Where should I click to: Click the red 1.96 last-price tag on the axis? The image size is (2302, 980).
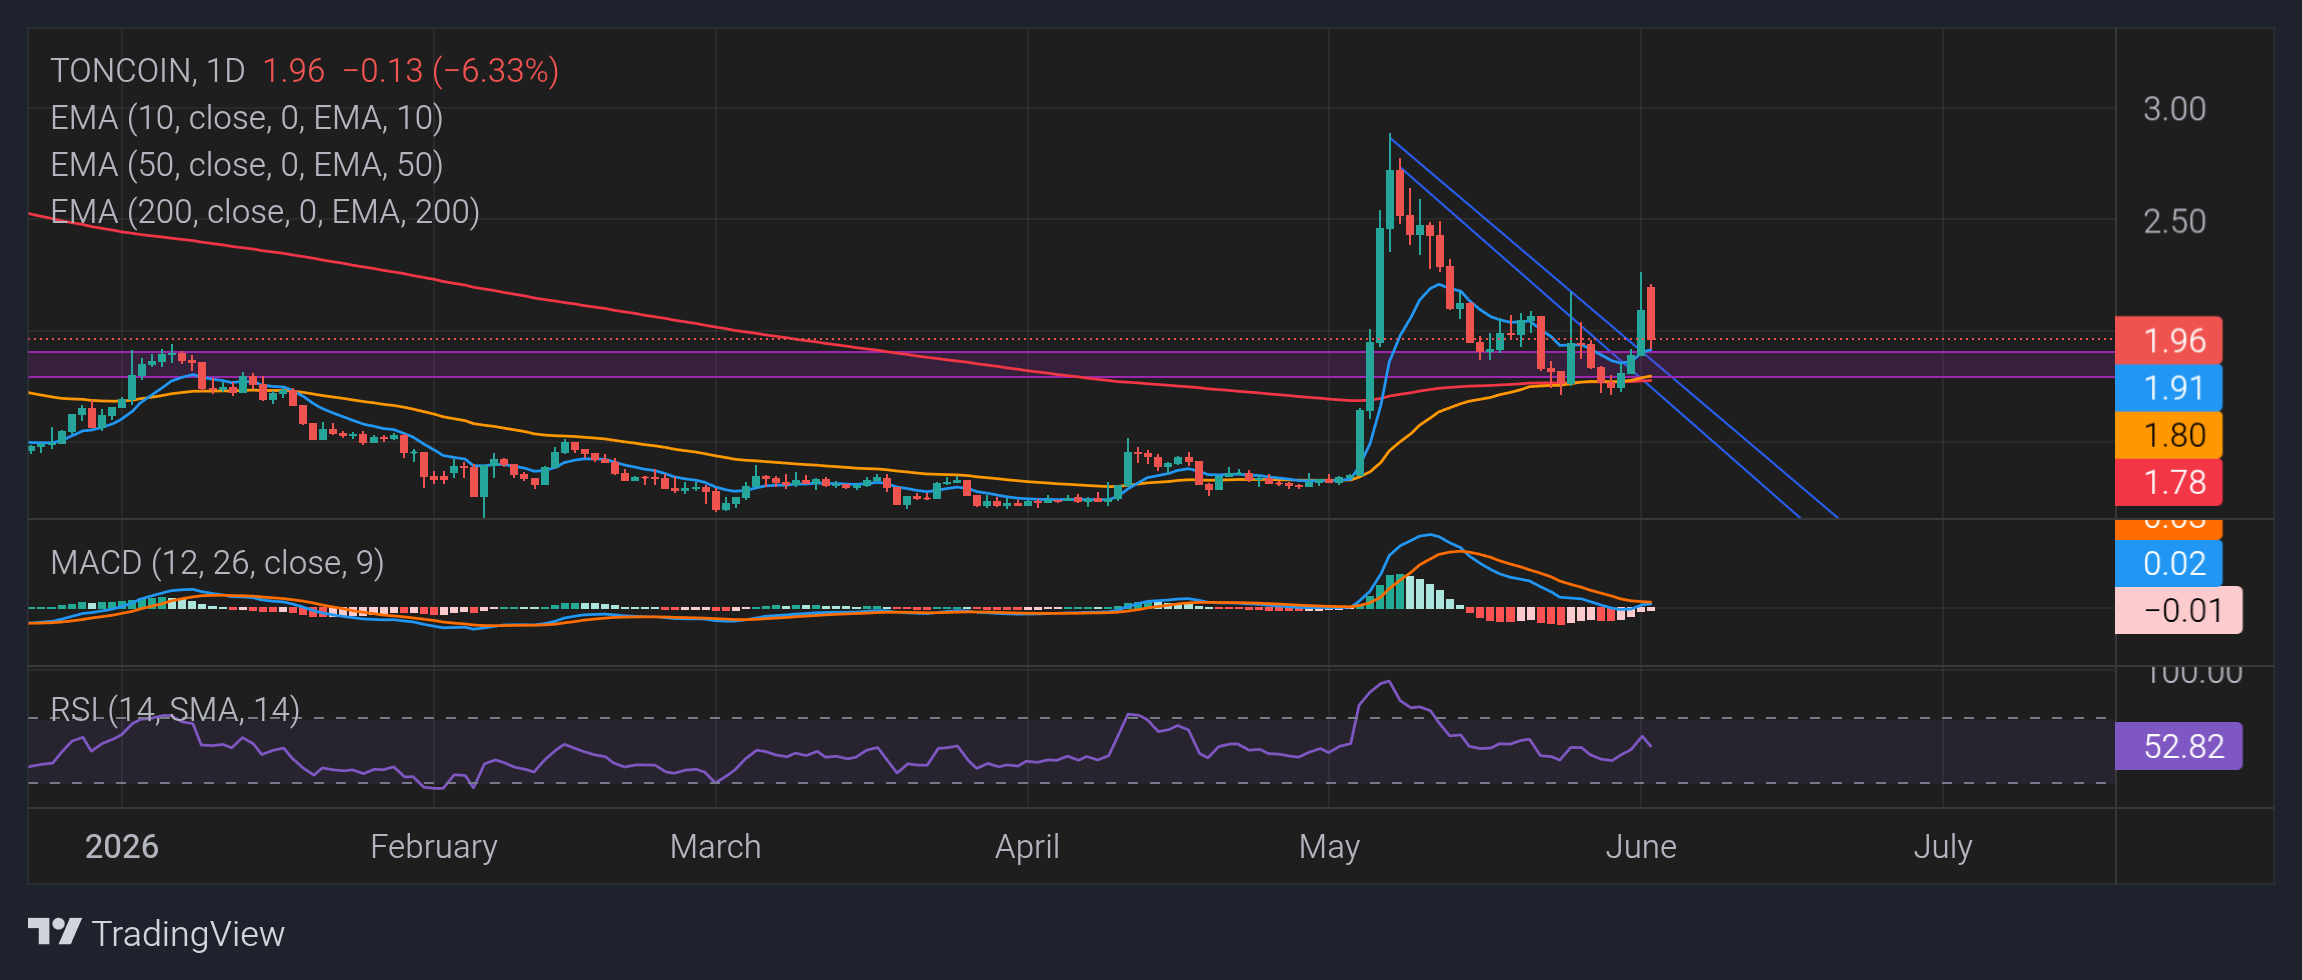[x=2169, y=341]
